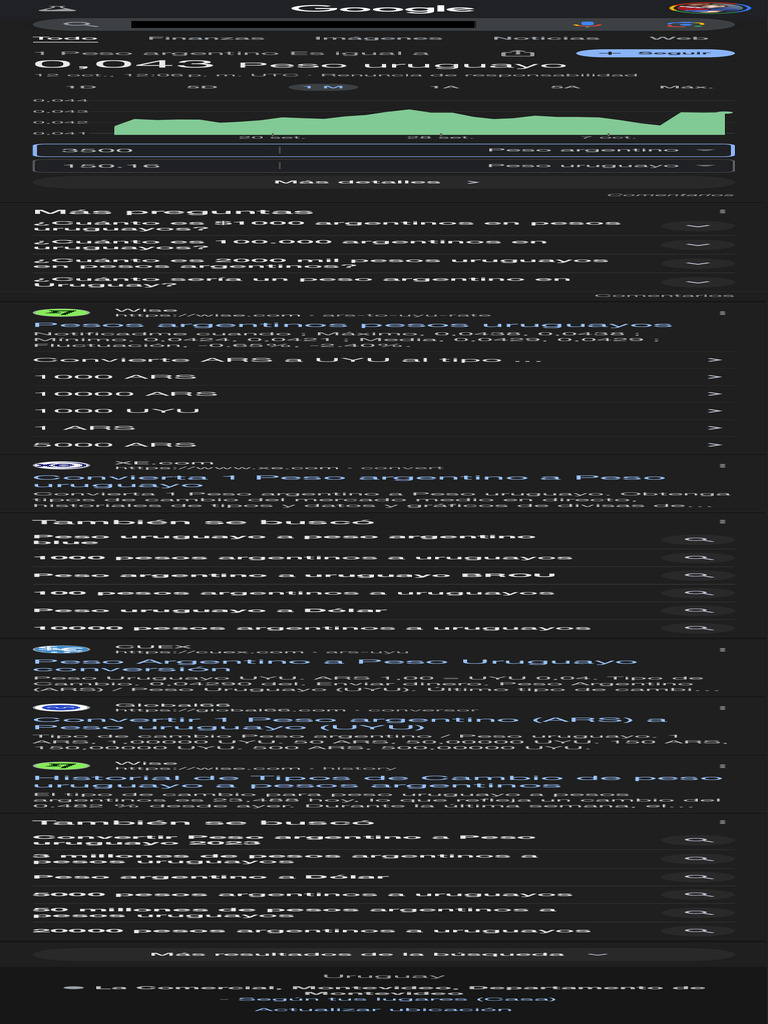Open the Google account profile picture
The width and height of the screenshot is (768, 1024).
[x=710, y=8]
